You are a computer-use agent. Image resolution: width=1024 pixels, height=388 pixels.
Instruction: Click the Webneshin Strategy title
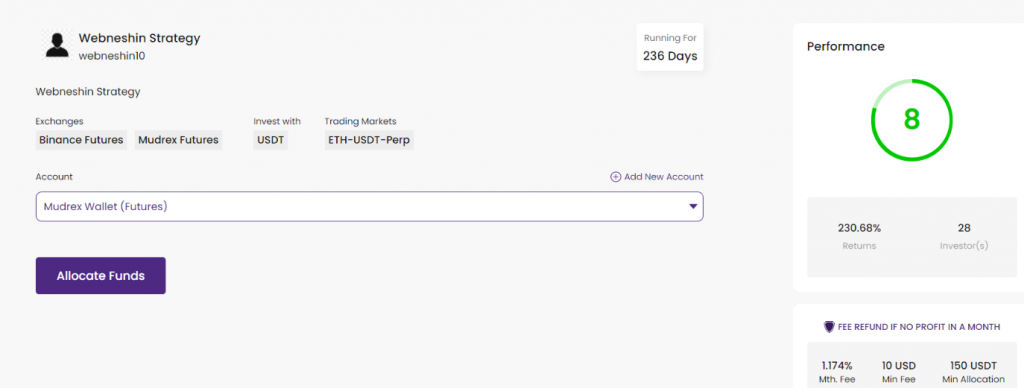click(140, 38)
